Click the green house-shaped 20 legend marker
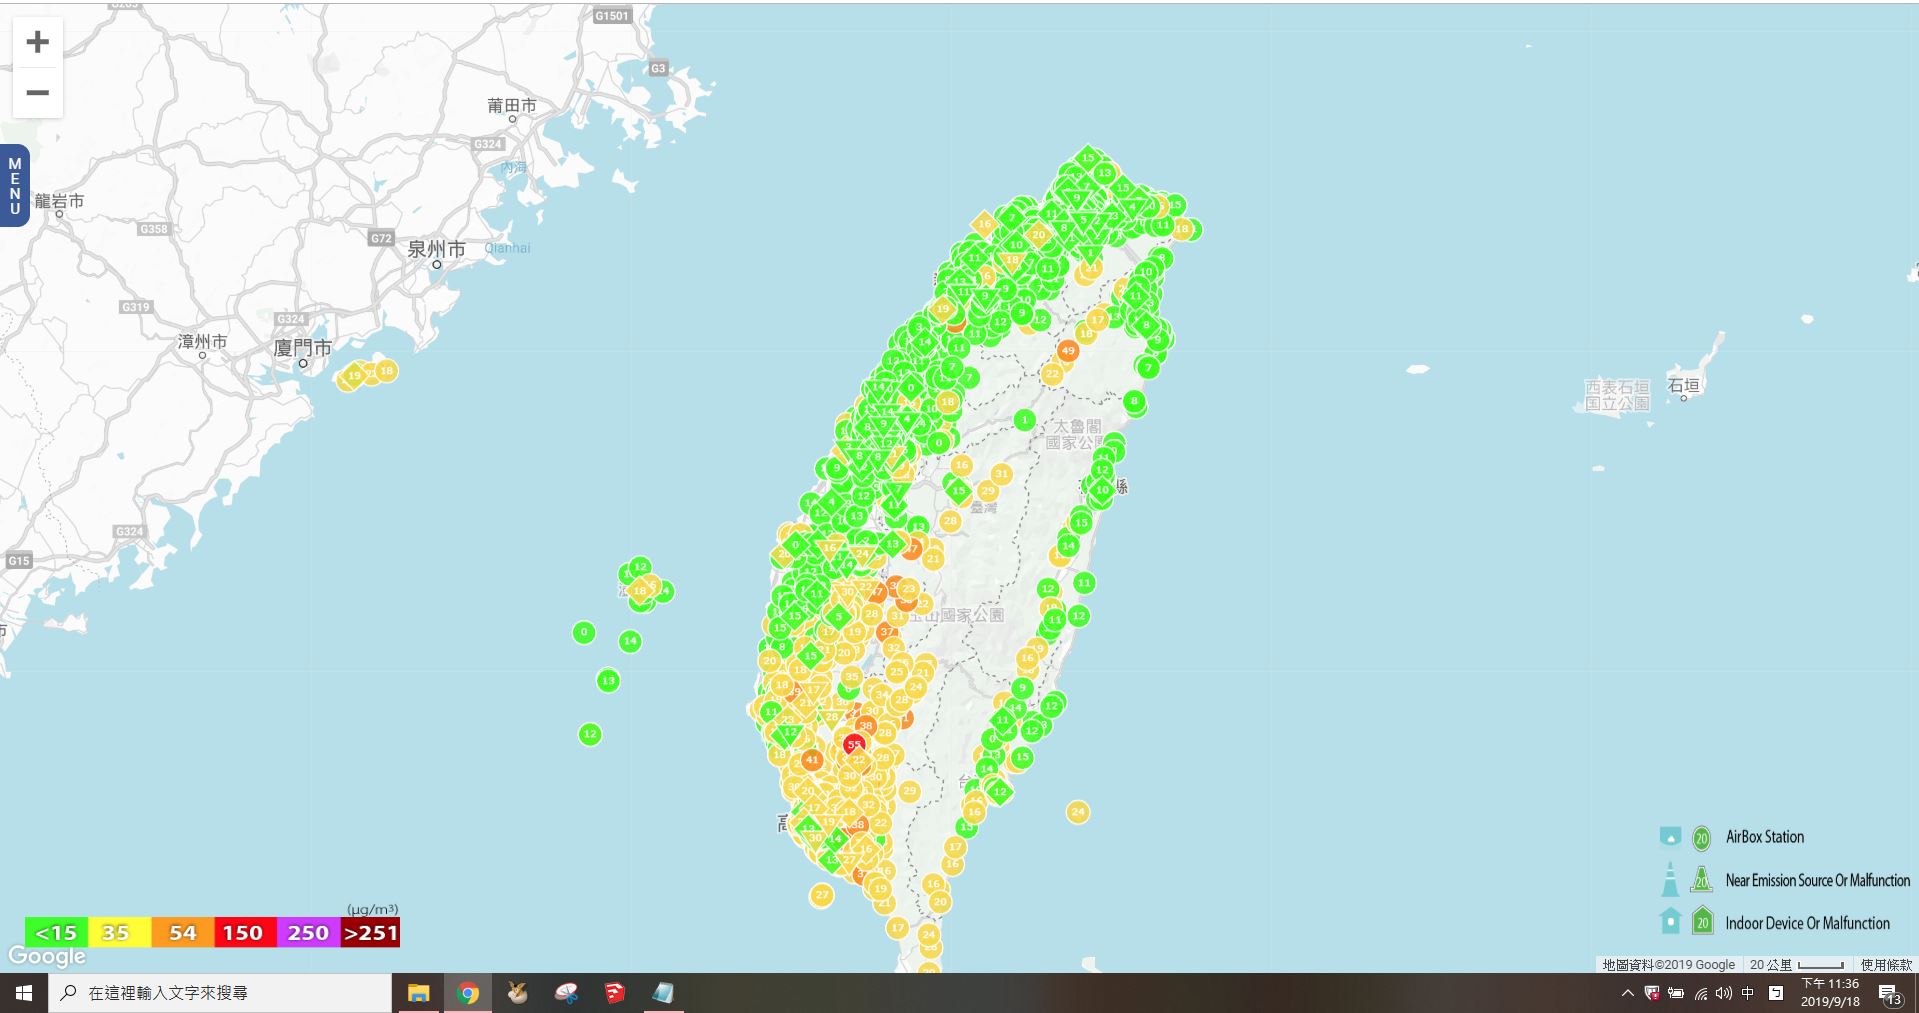The image size is (1919, 1013). pos(1702,921)
